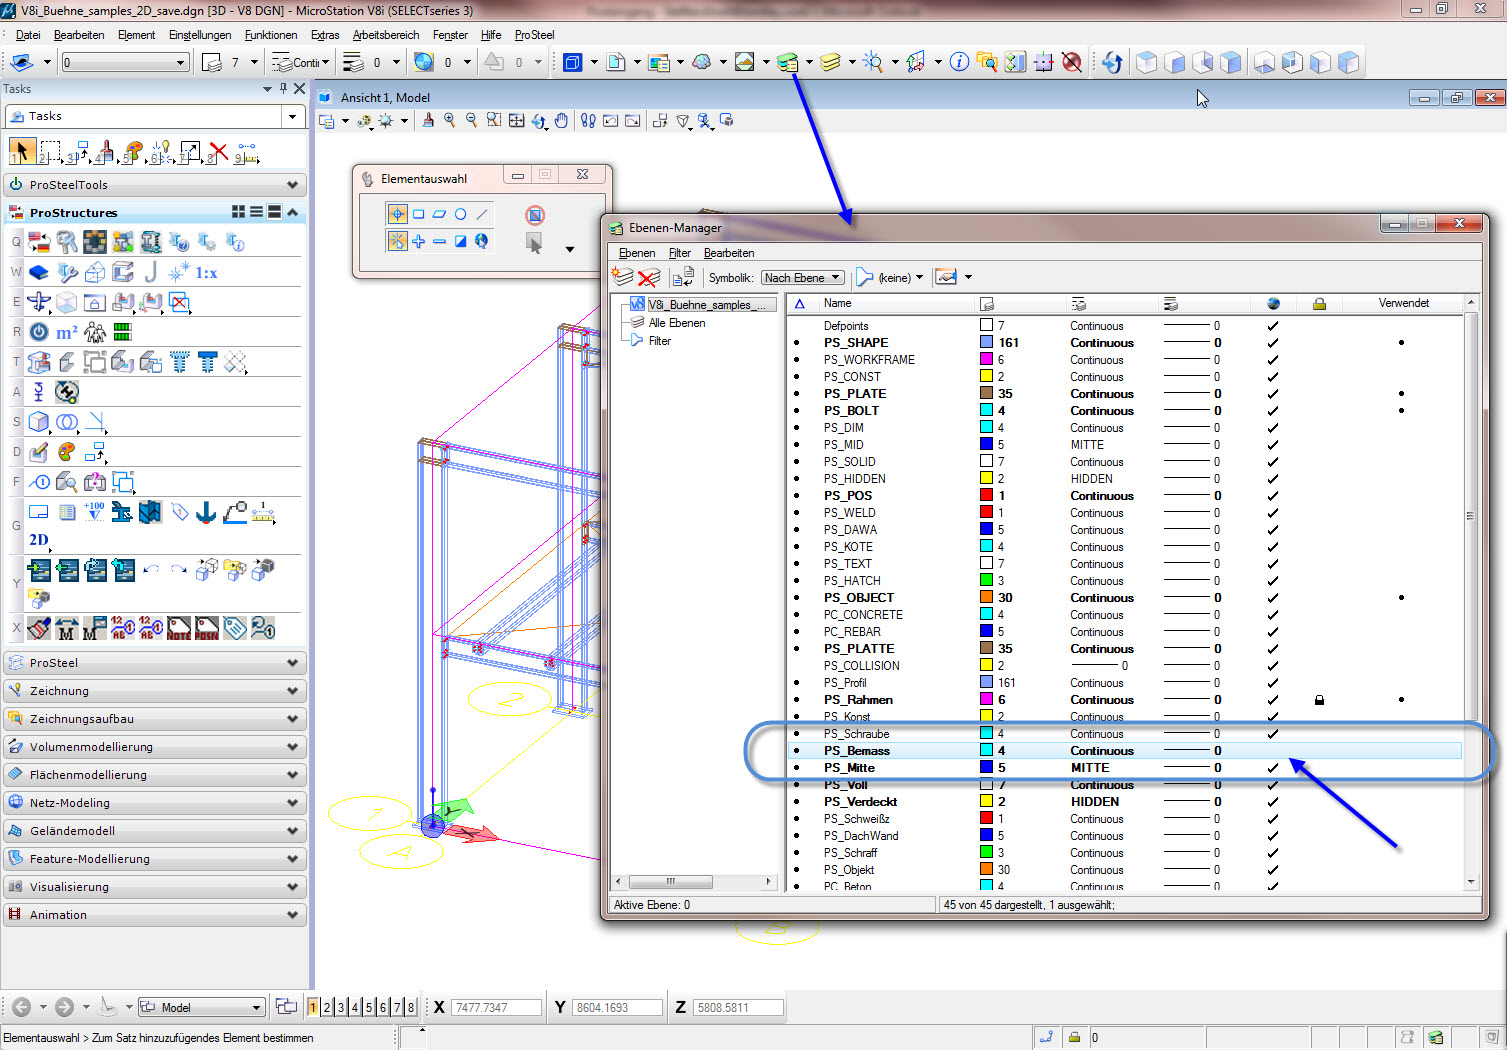The image size is (1507, 1050).
Task: Click the horizontal scrollbar under the level tree
Action: (695, 882)
